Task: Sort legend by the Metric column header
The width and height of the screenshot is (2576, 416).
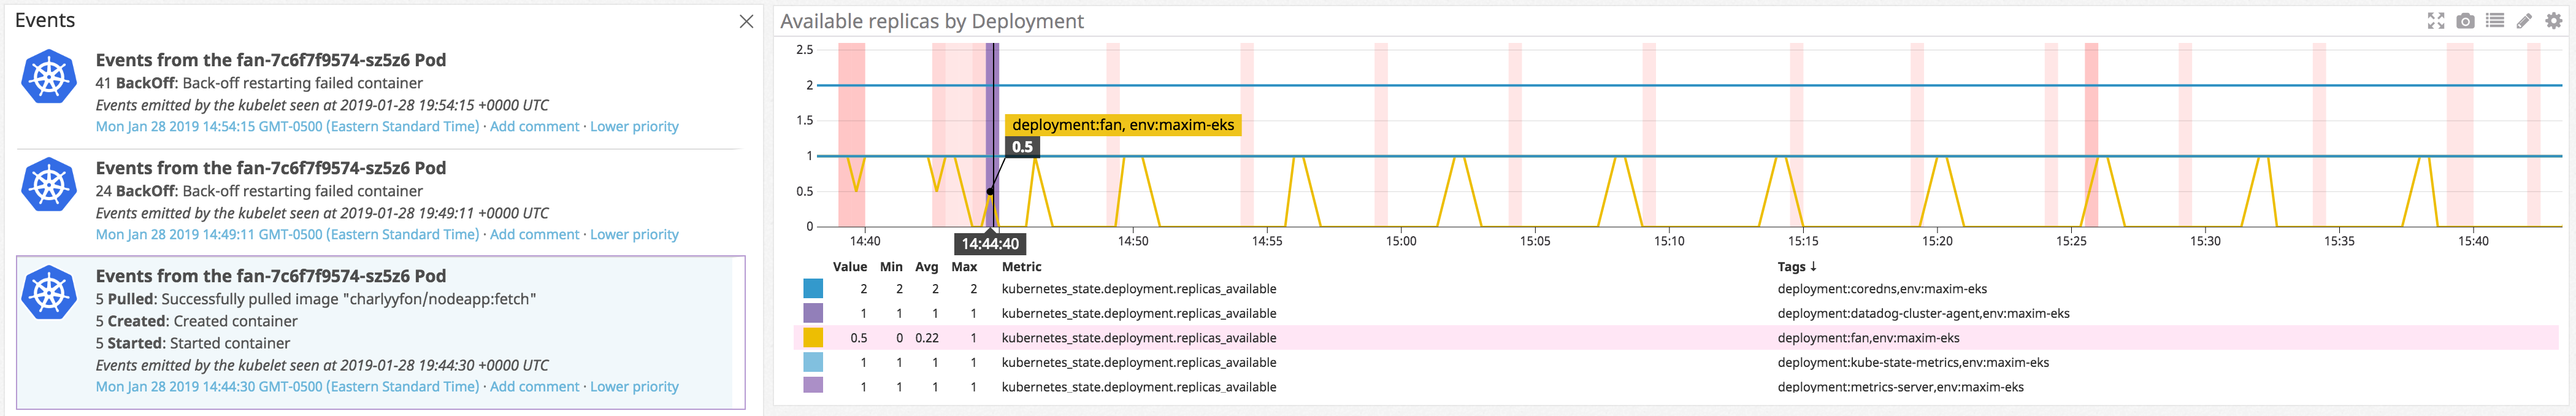Action: click(1021, 267)
